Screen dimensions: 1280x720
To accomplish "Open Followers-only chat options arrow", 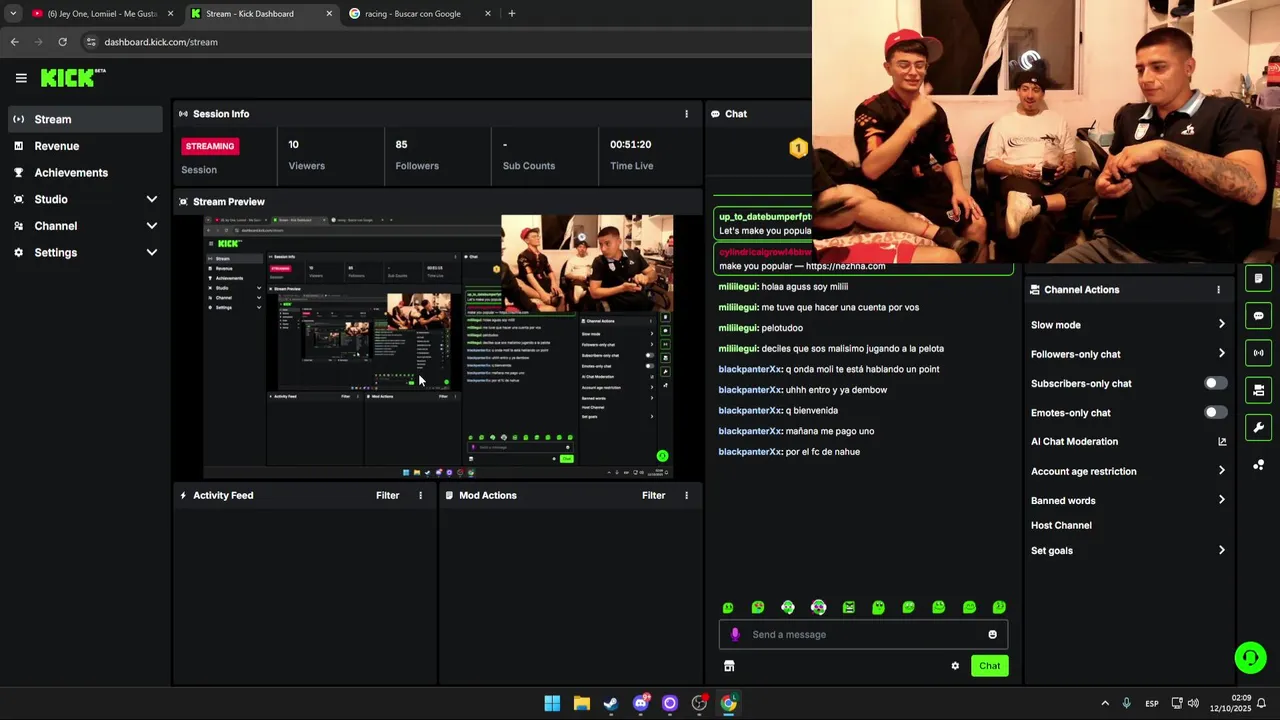I will click(x=1221, y=353).
